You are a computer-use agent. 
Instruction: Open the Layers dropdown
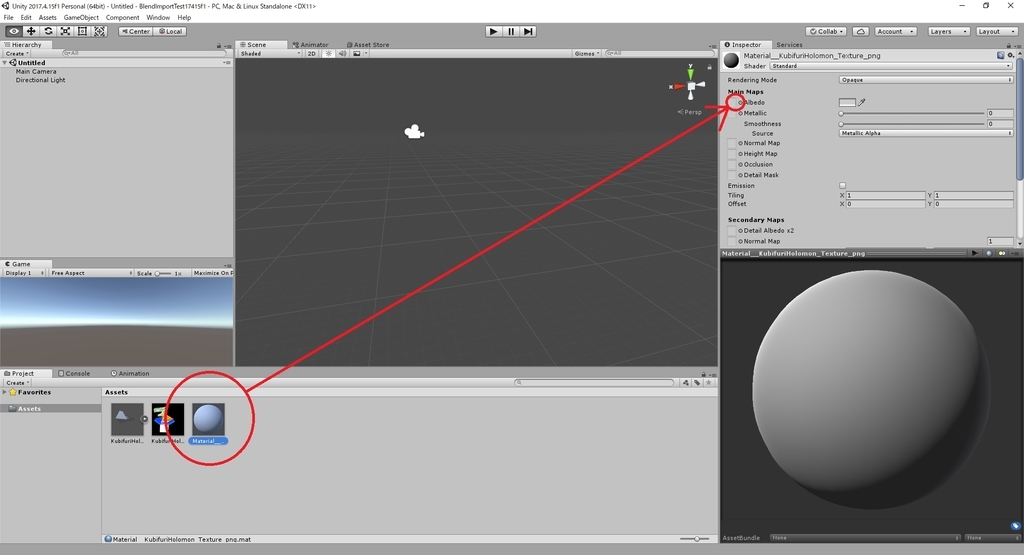coord(948,31)
